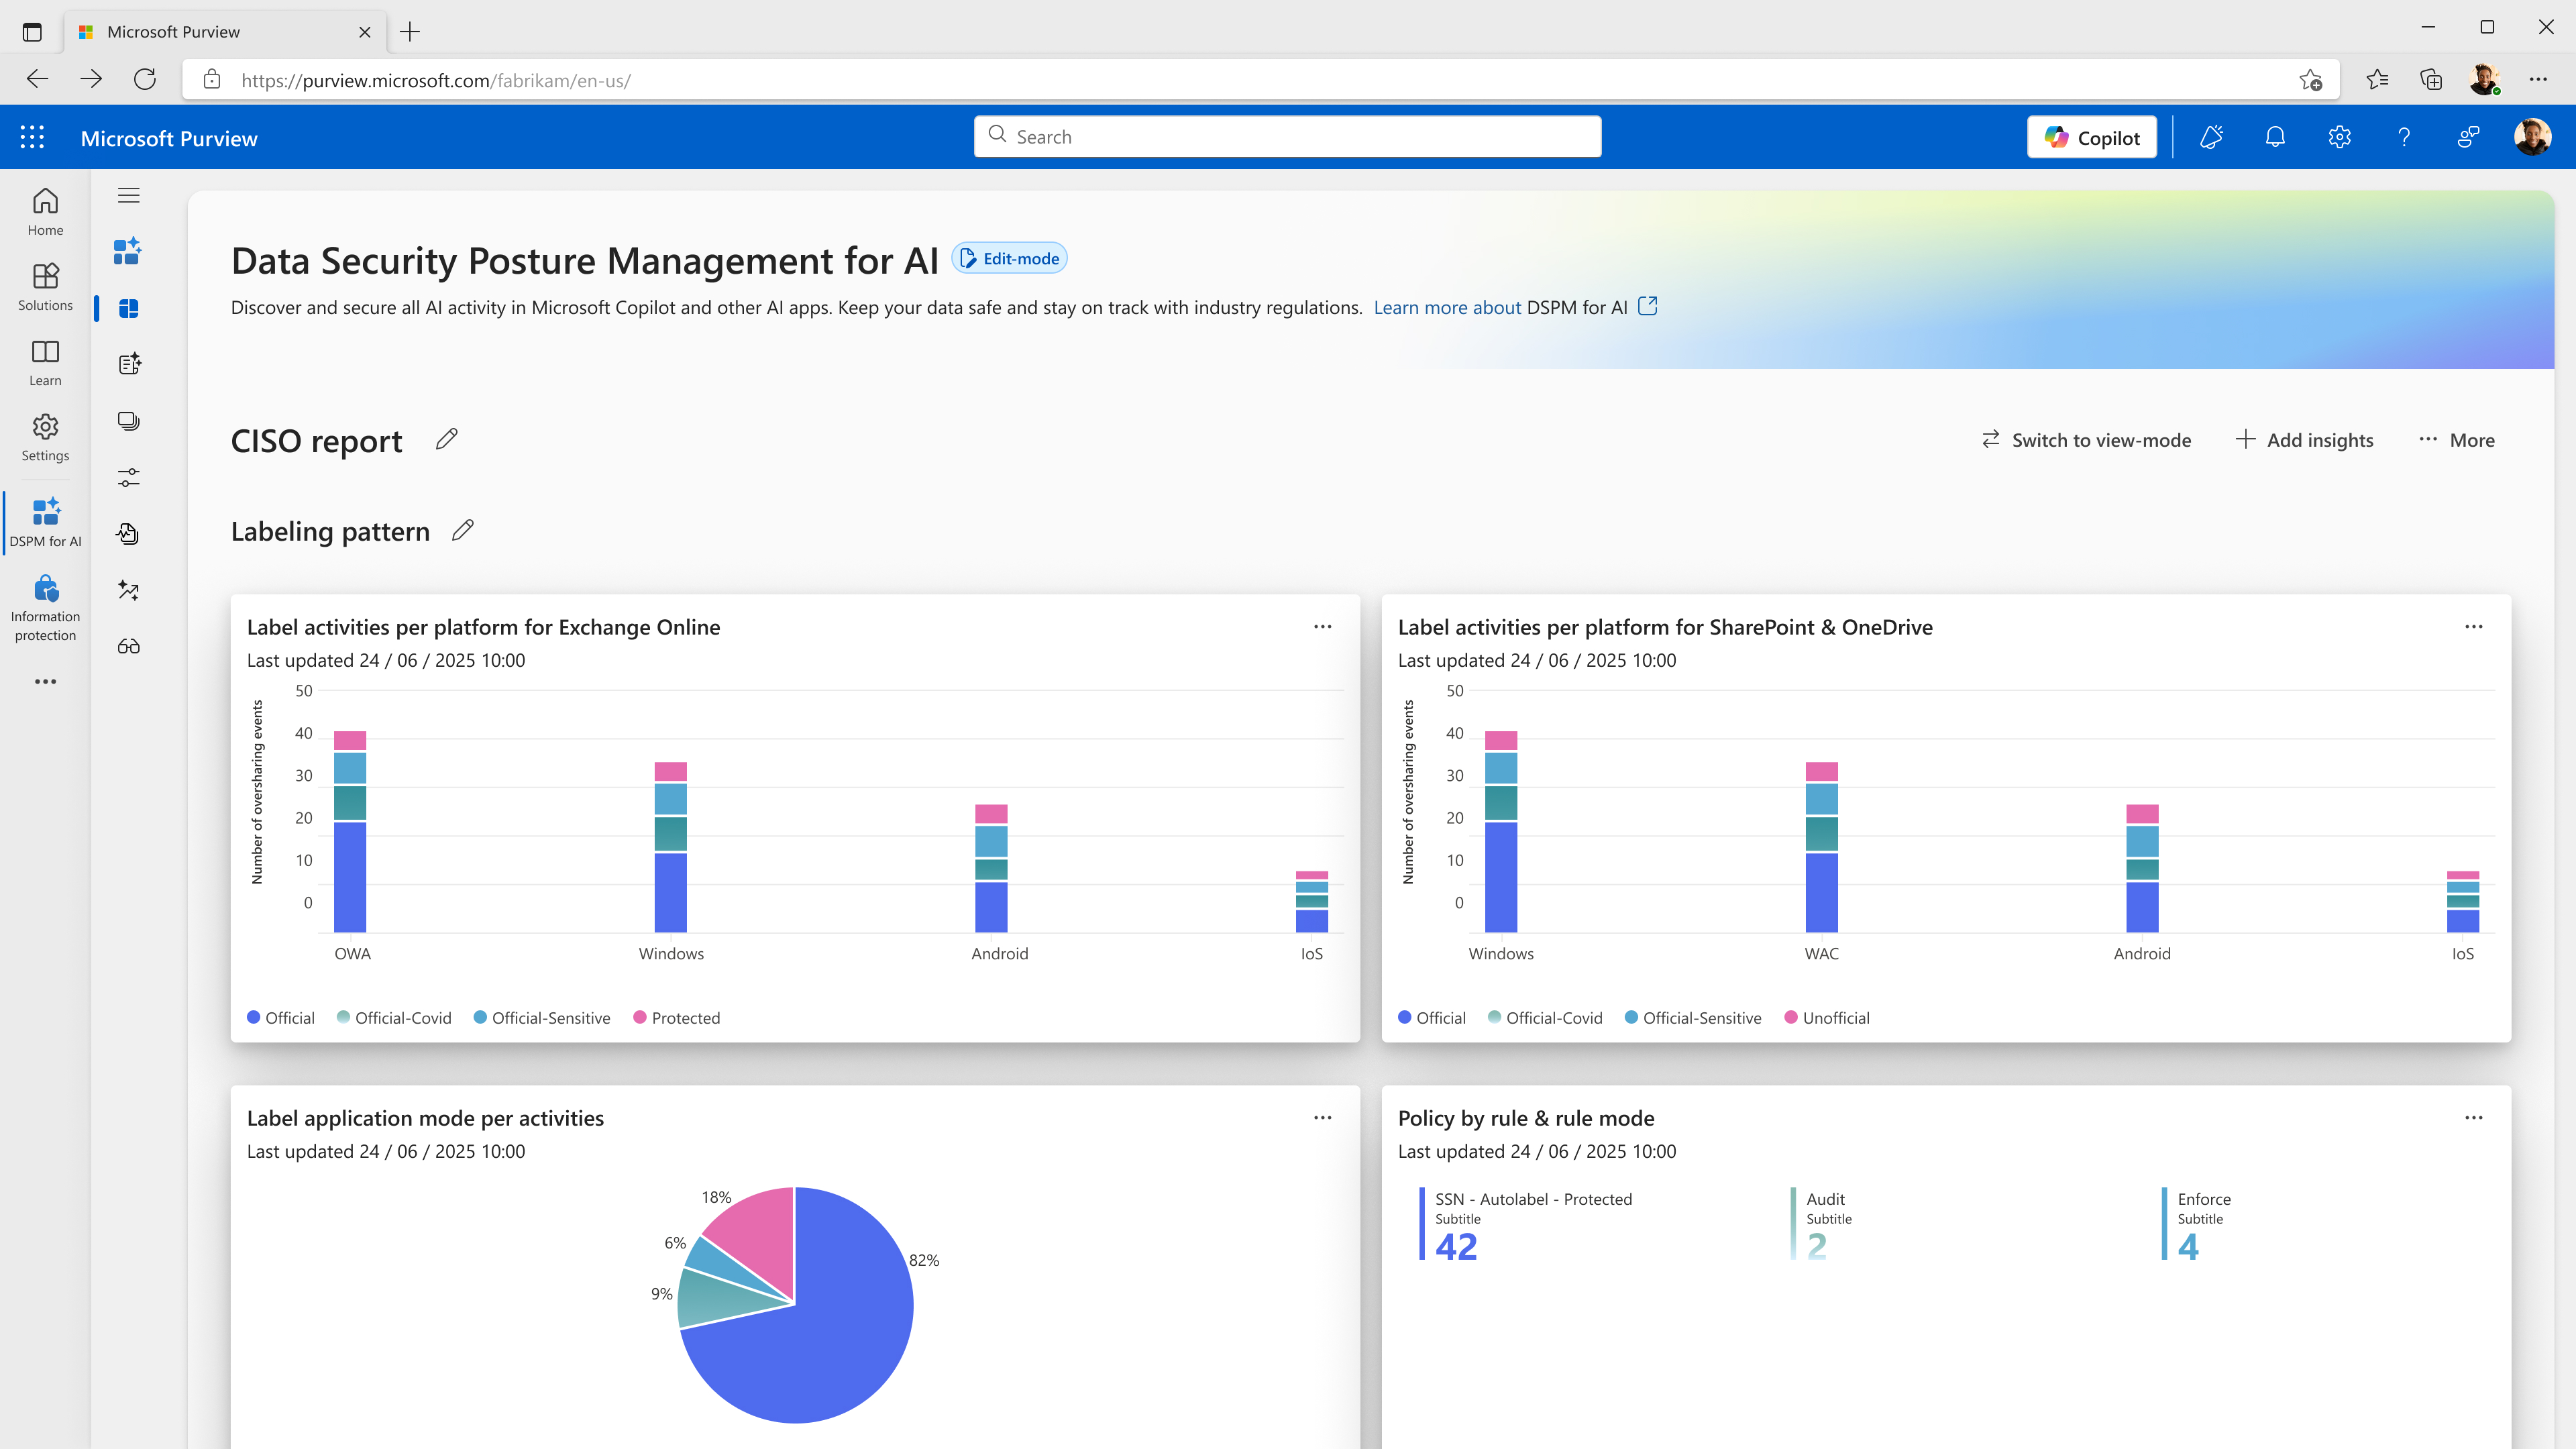Toggle Unofficial legend in SharePoint chart
The width and height of the screenshot is (2576, 1449).
(x=1827, y=1018)
